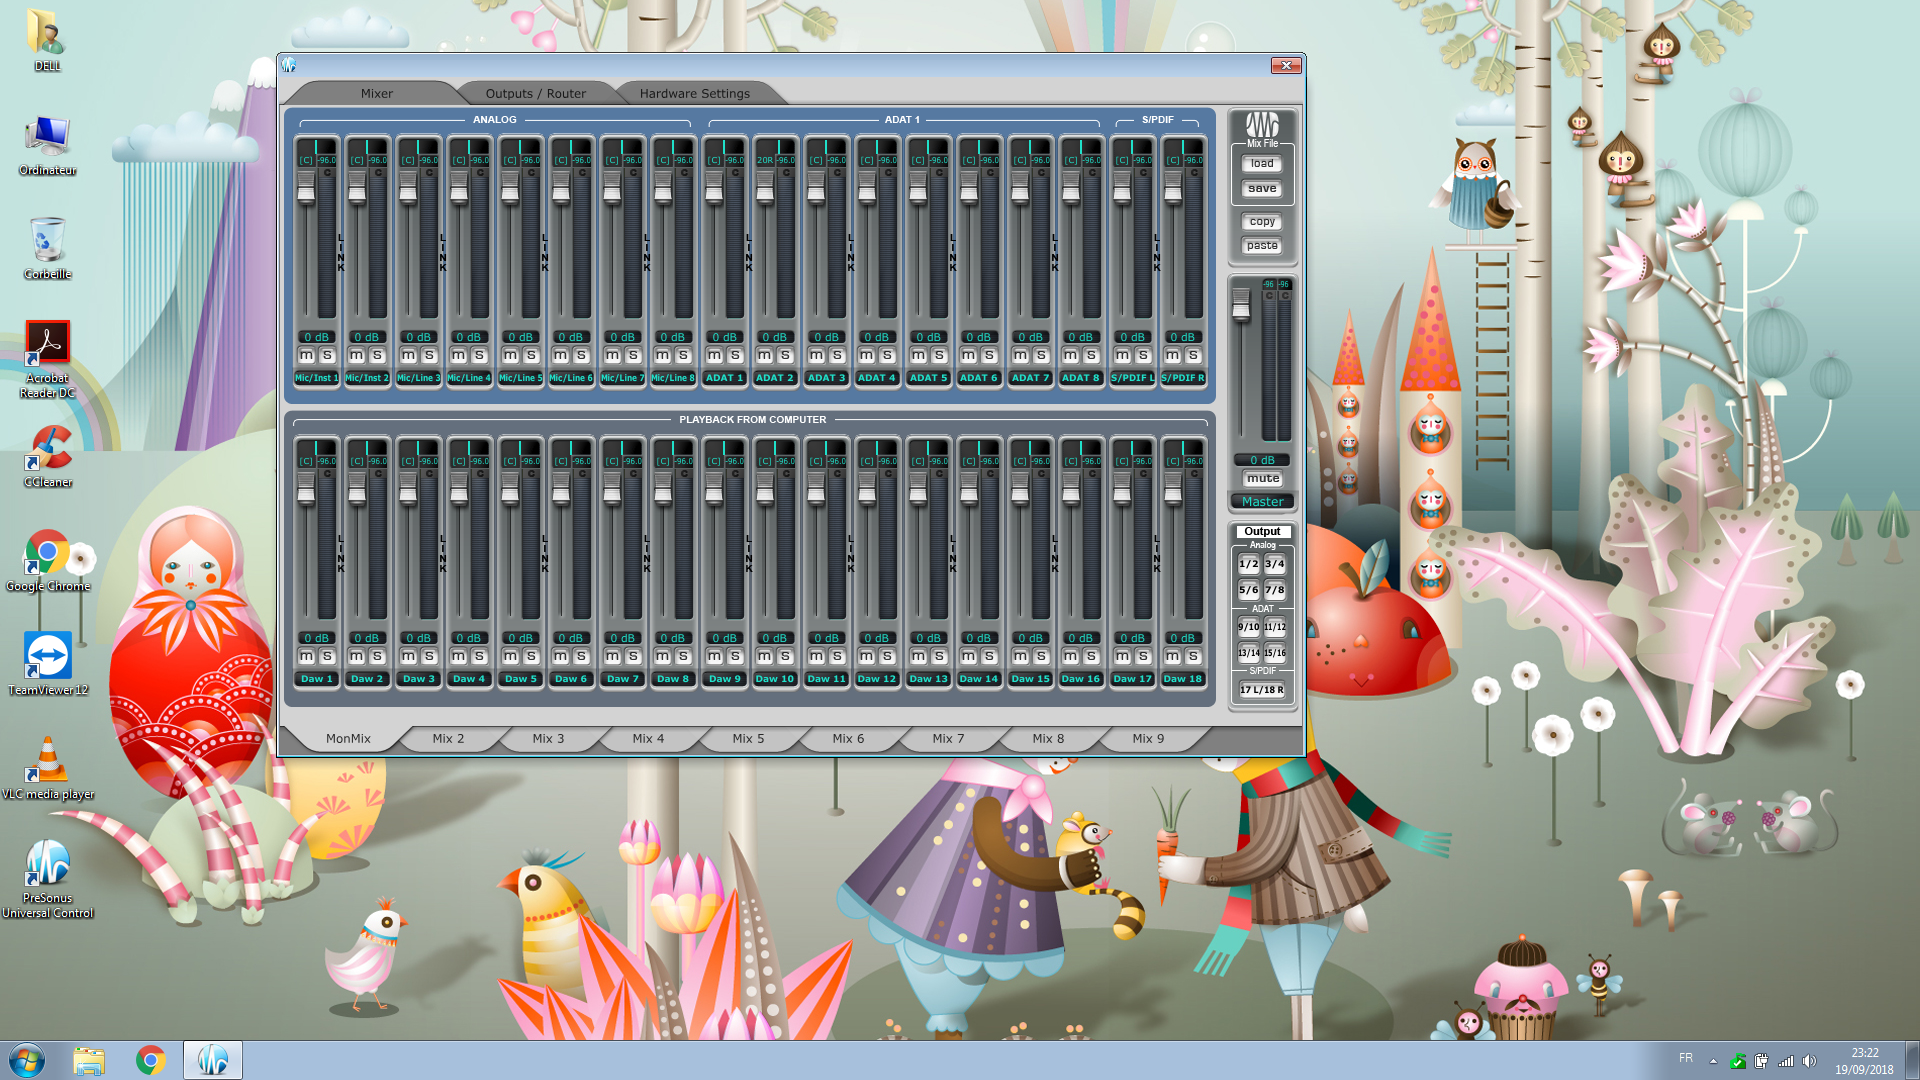Screen dimensions: 1920x1080
Task: Click the master mute button
Action: [x=1262, y=479]
